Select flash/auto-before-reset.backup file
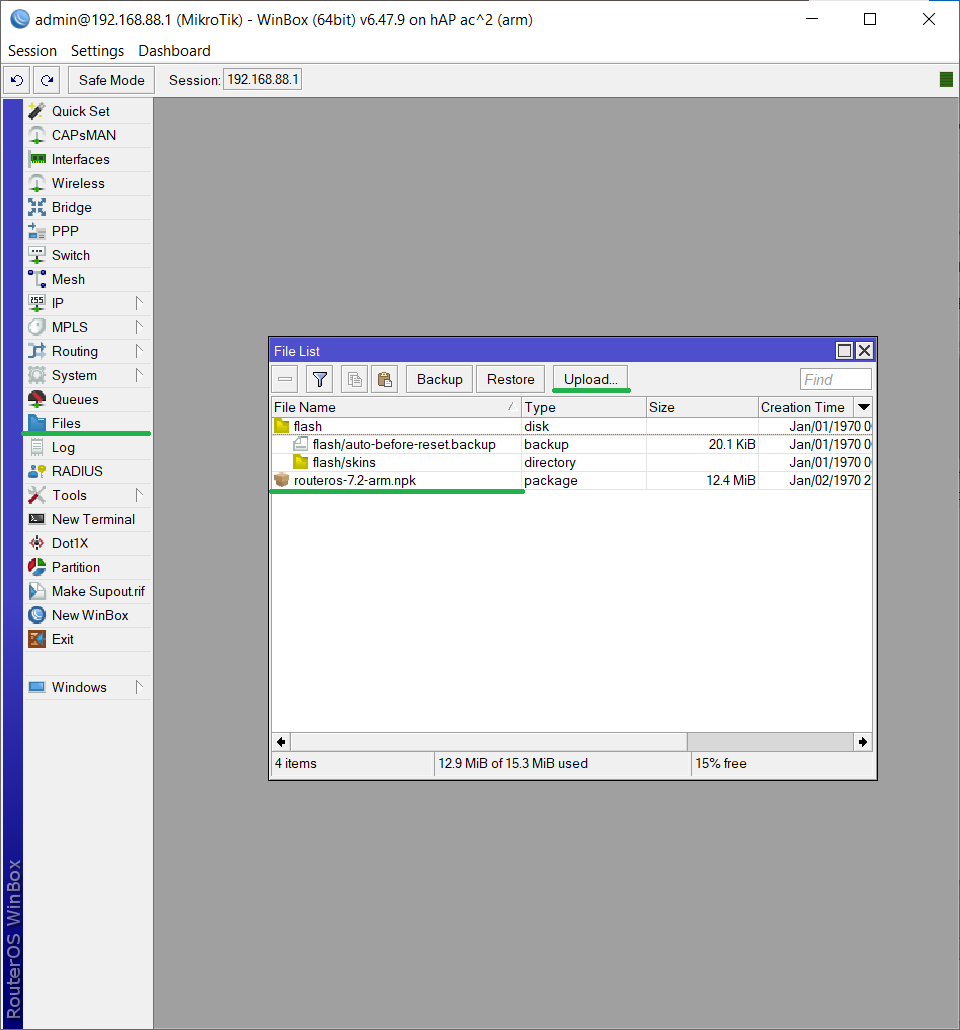The width and height of the screenshot is (960, 1030). pos(572,444)
